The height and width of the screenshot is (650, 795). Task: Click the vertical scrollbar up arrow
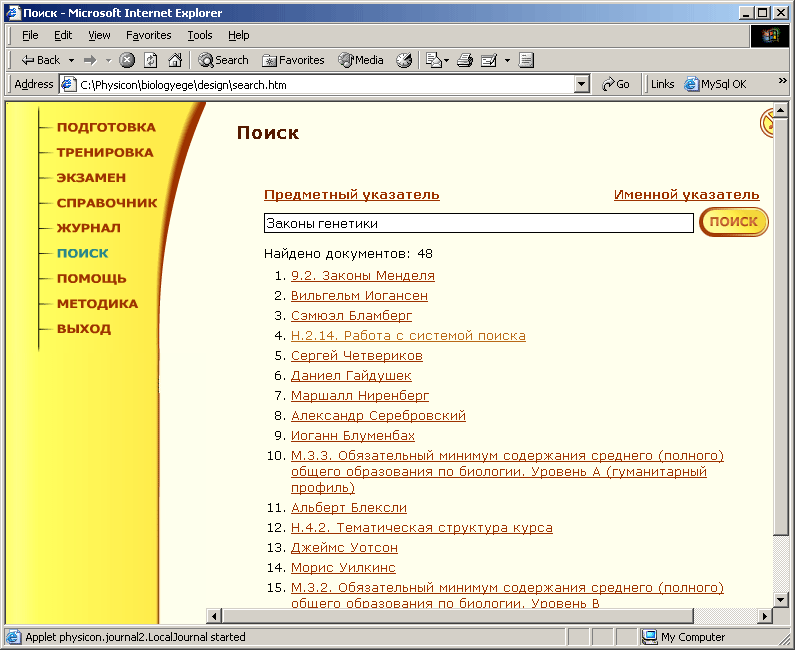pos(781,110)
